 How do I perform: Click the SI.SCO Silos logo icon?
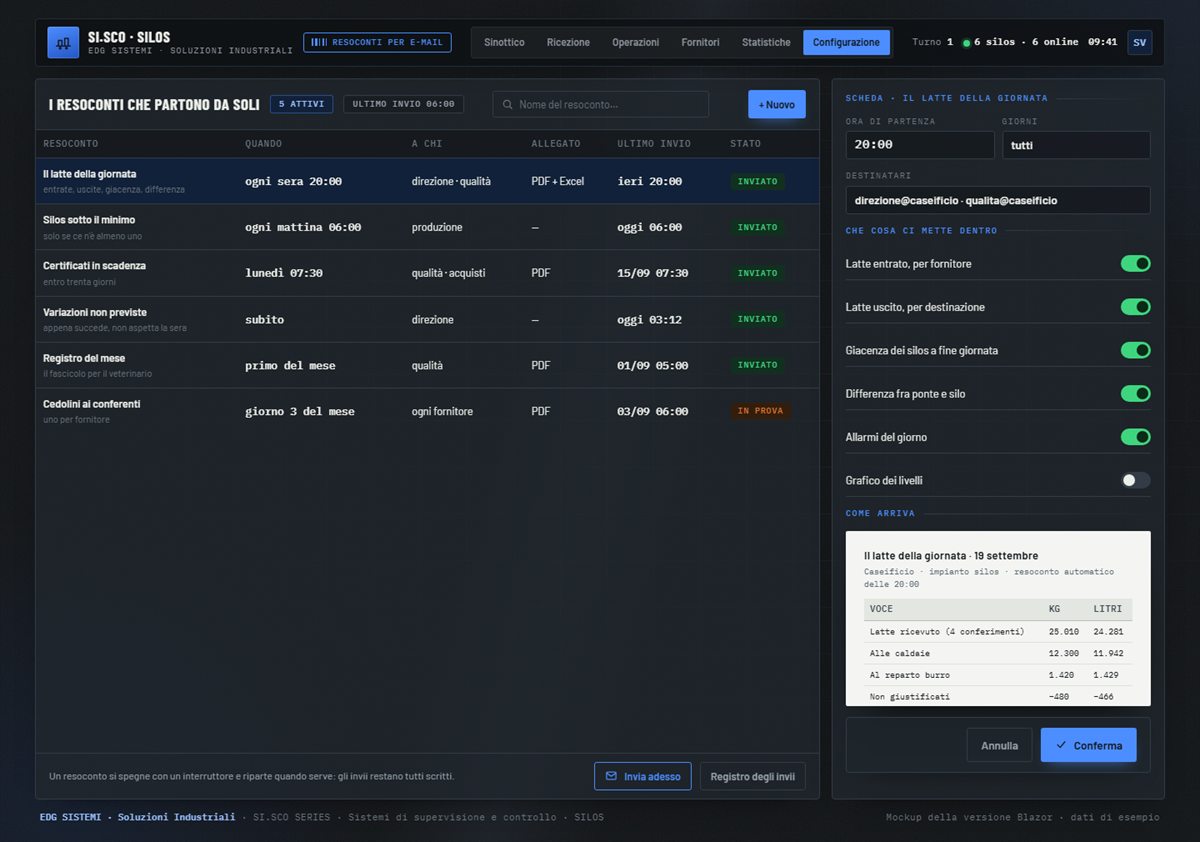point(63,43)
